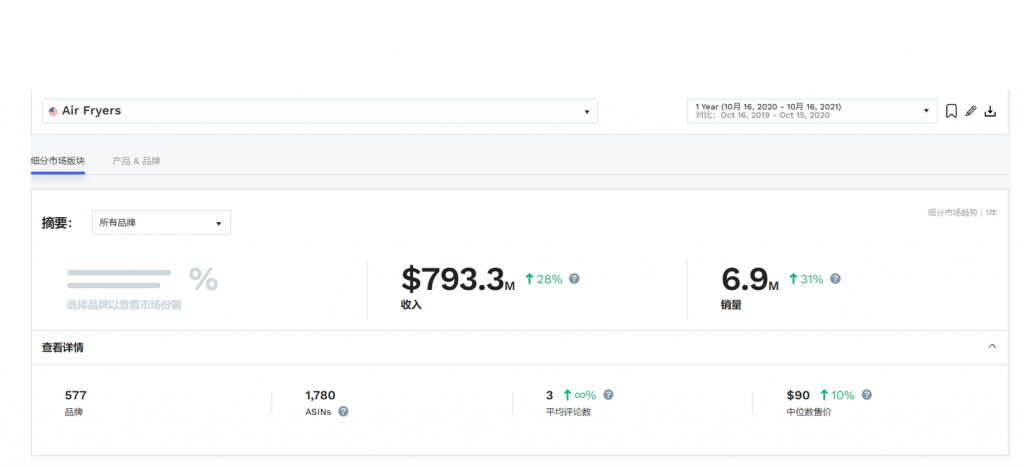Click the US flag icon in Air Fryers selector
The width and height of the screenshot is (1024, 467).
[53, 111]
